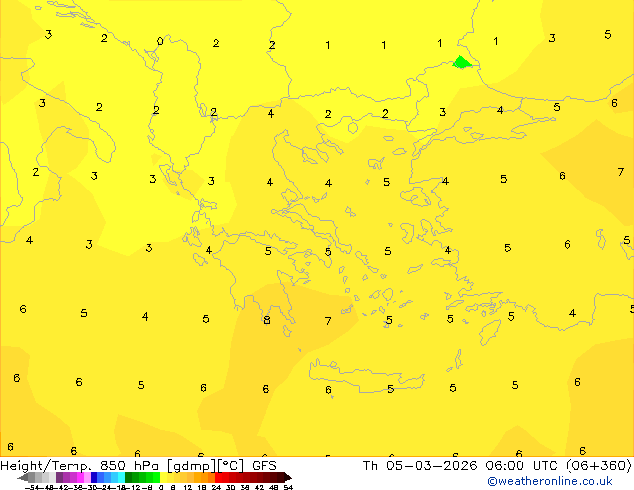634x490 pixels.
Task: Select the dark blue legend swatch
Action: click(x=94, y=477)
